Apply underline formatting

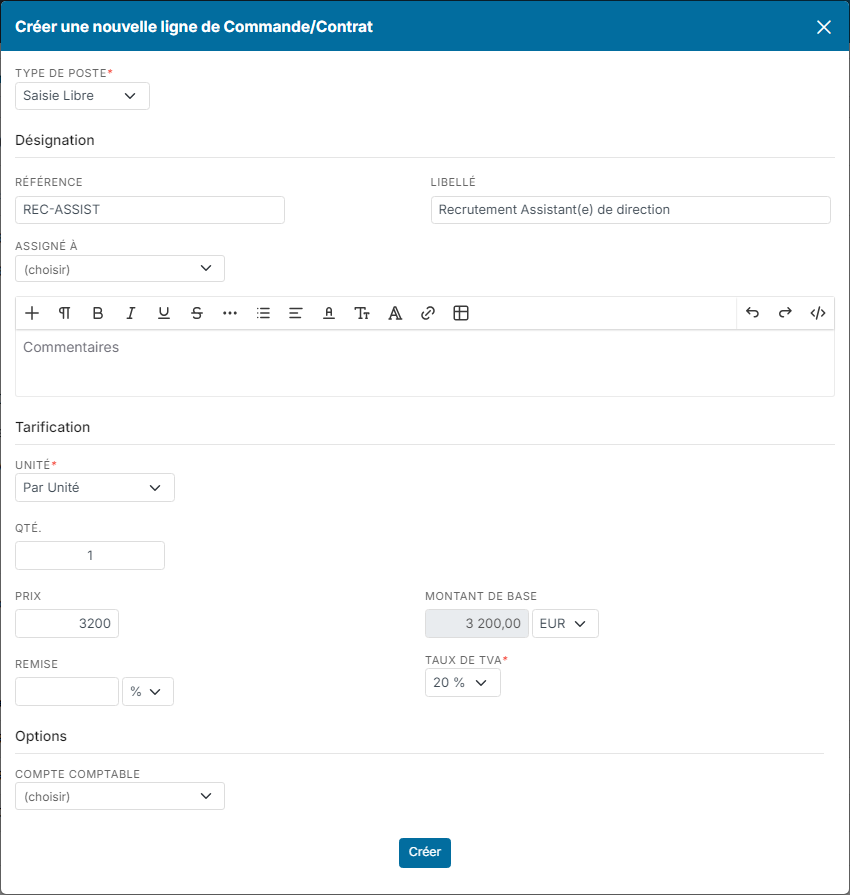pyautogui.click(x=164, y=313)
